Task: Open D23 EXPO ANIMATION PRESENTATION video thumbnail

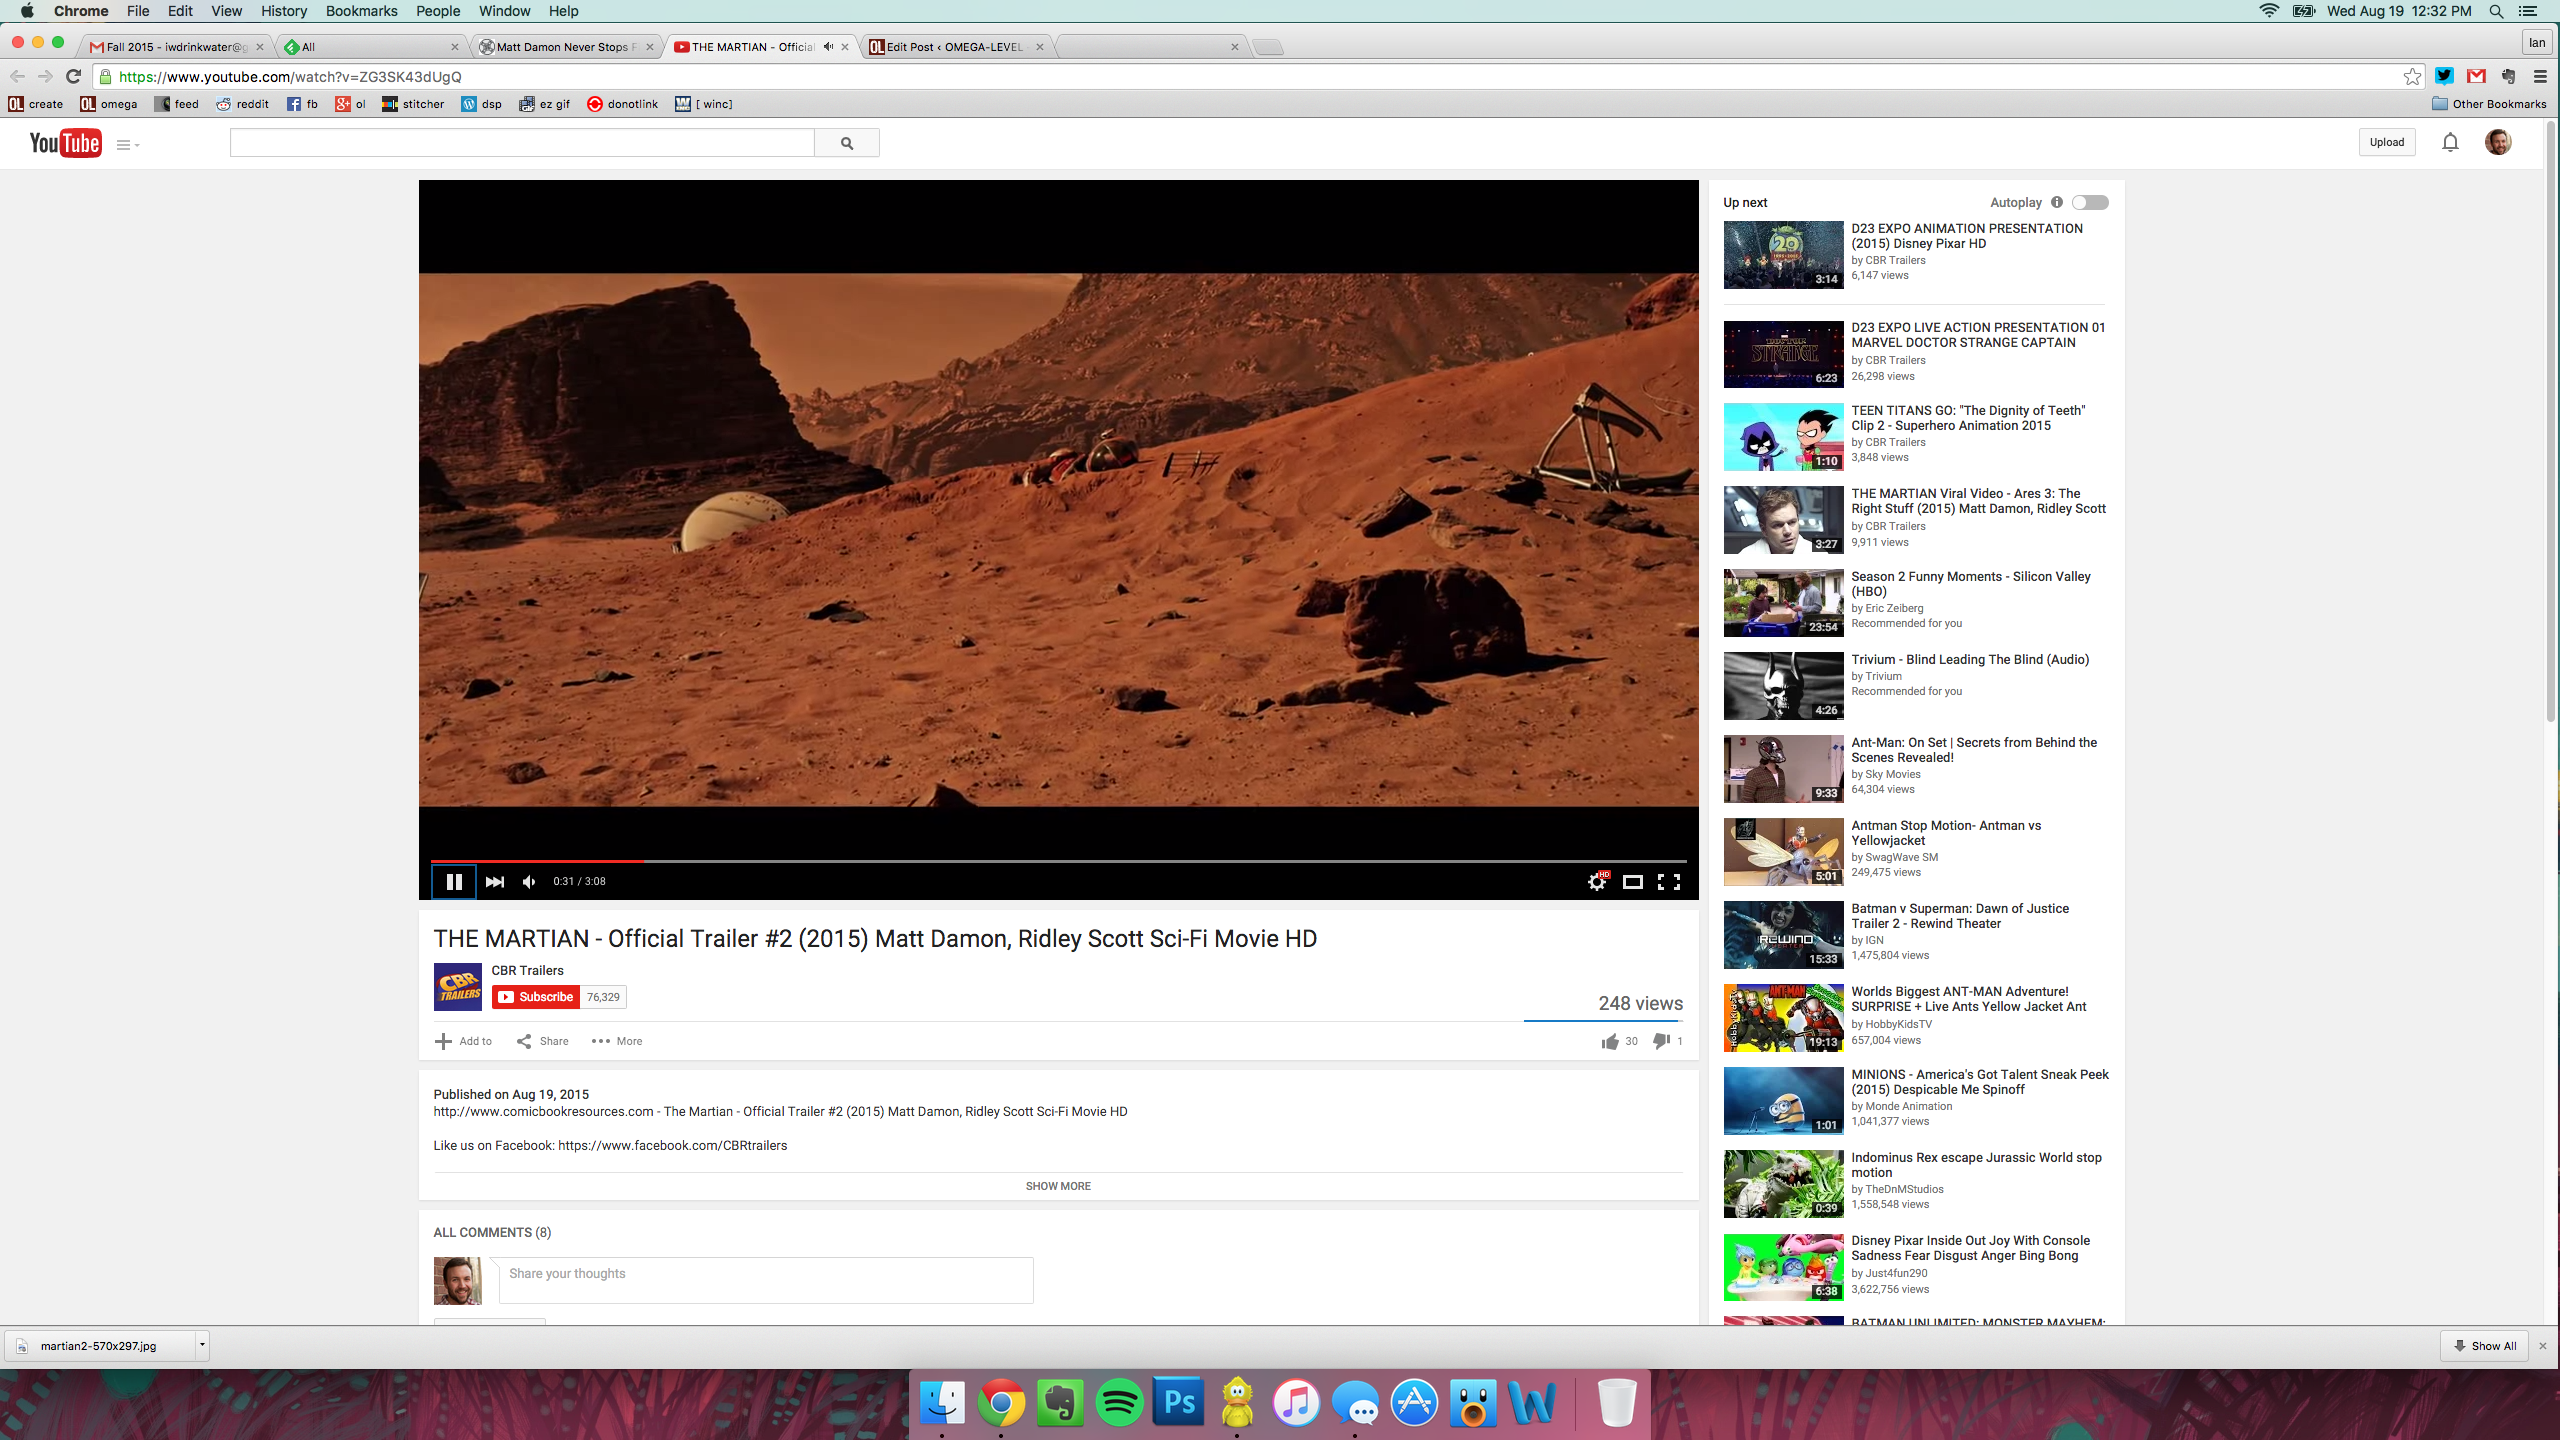Action: (1783, 255)
